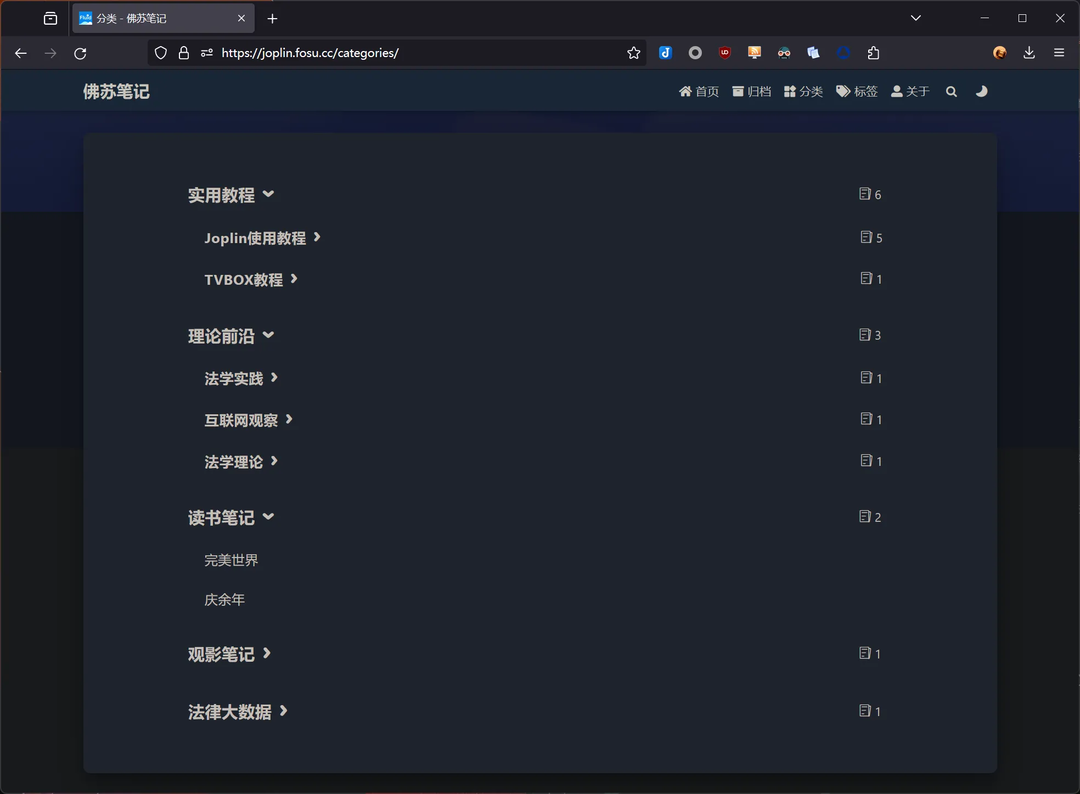Open the site search magnifier

point(951,90)
